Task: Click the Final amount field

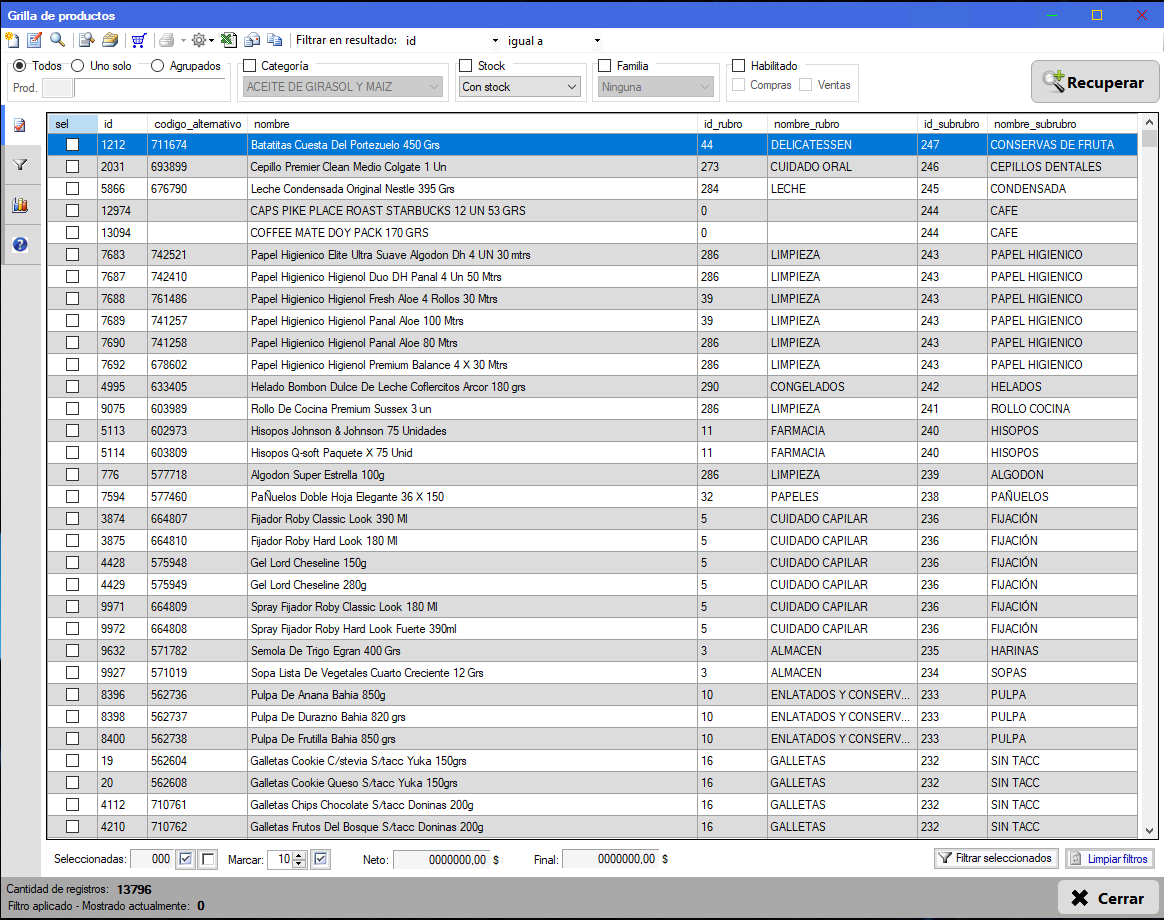Action: click(610, 859)
